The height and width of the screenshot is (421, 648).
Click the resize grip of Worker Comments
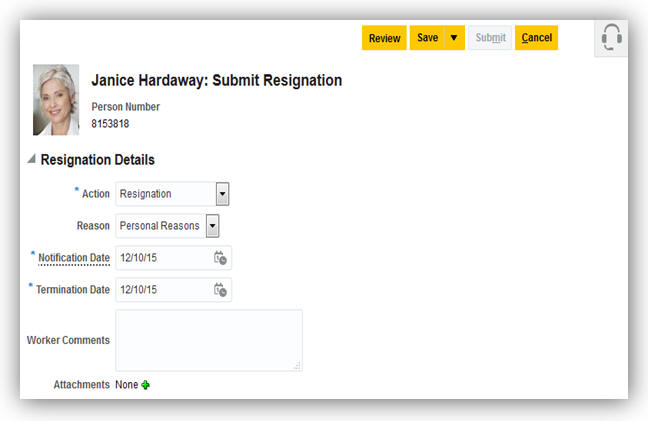pyautogui.click(x=296, y=366)
